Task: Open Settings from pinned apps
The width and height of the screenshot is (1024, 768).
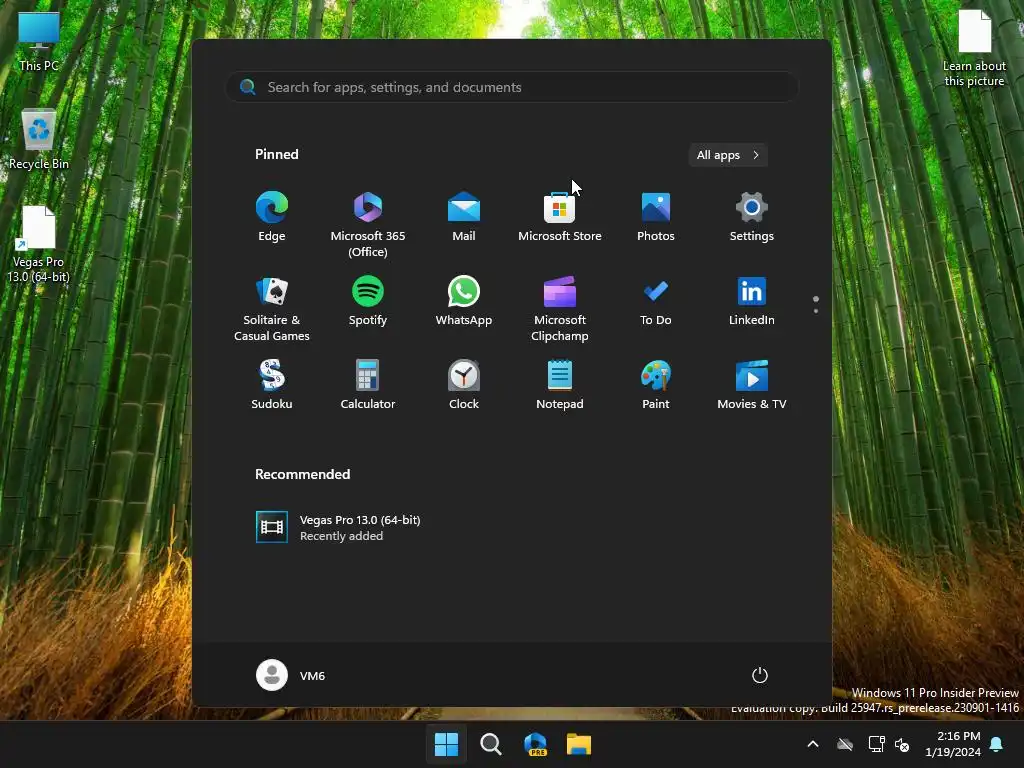Action: 752,217
